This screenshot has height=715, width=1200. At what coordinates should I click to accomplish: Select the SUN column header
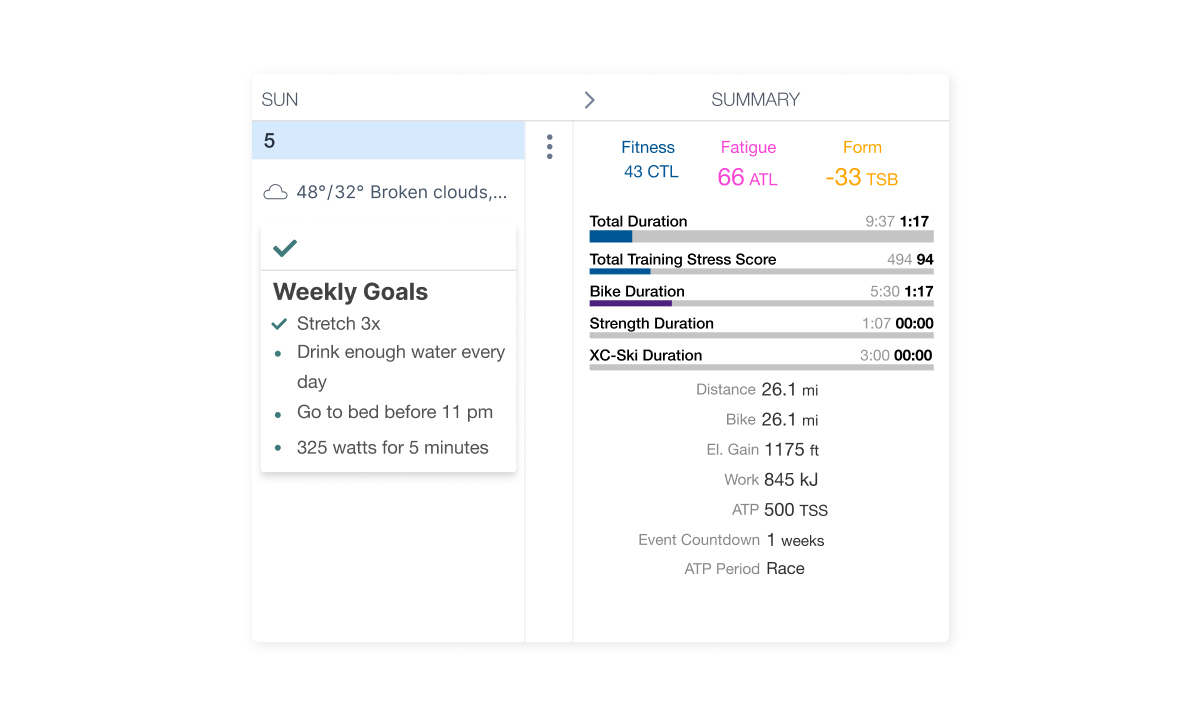pyautogui.click(x=279, y=99)
